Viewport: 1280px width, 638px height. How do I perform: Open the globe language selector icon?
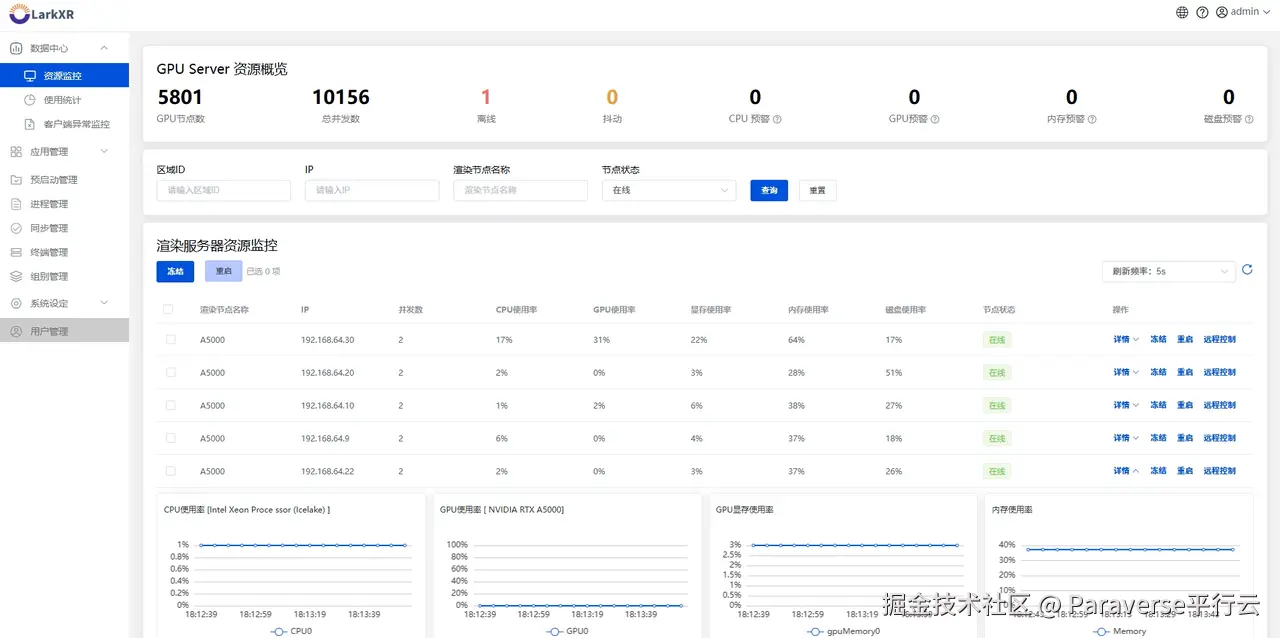[1182, 12]
